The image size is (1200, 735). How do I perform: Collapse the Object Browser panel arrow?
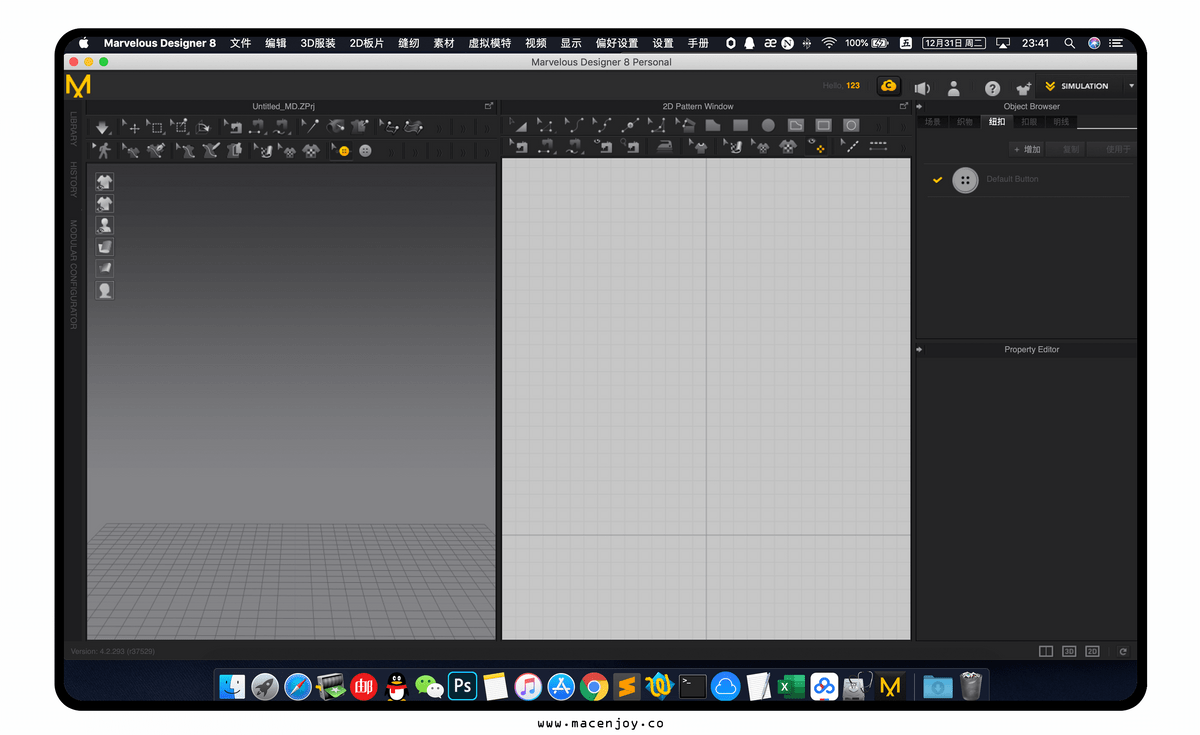pos(920,106)
